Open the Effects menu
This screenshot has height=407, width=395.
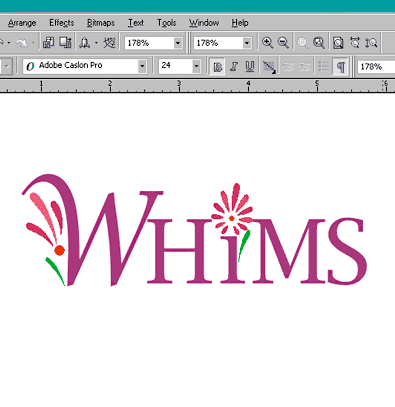[x=62, y=23]
